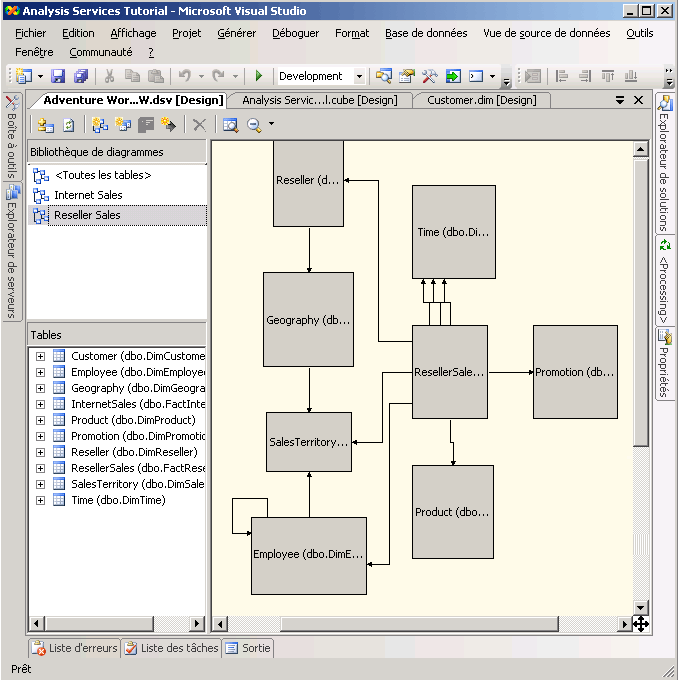The image size is (678, 680).
Task: Open the Zoom level dropdown arrow
Action: click(x=271, y=125)
